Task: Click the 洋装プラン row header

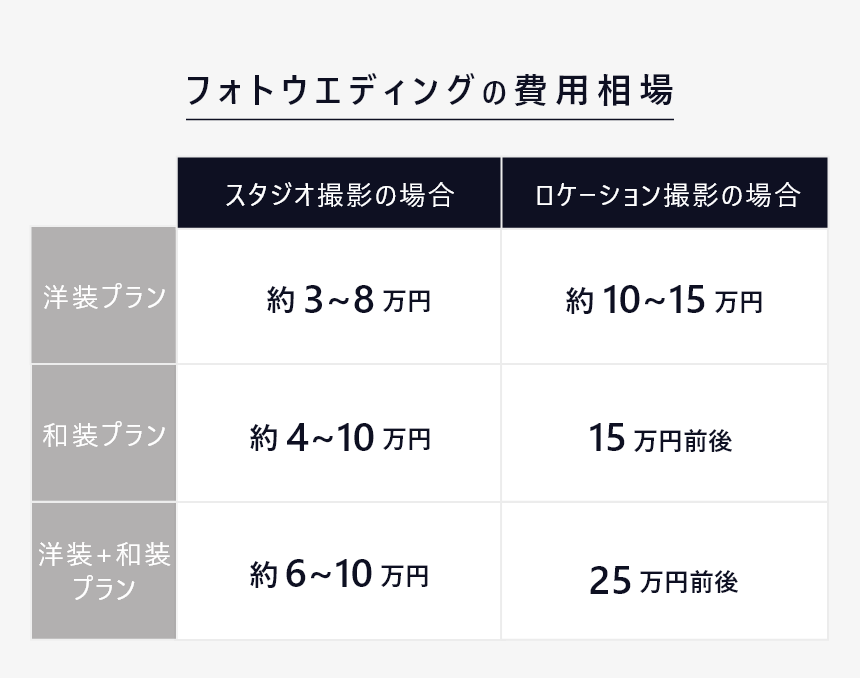Action: [x=104, y=296]
